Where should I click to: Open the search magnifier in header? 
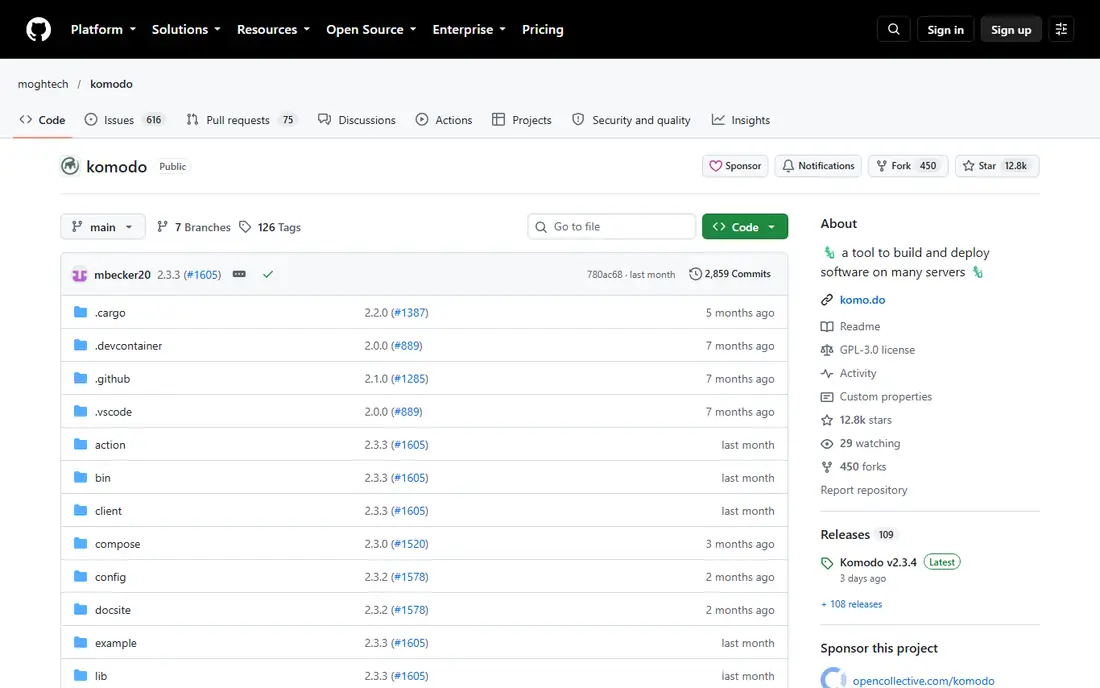(893, 29)
